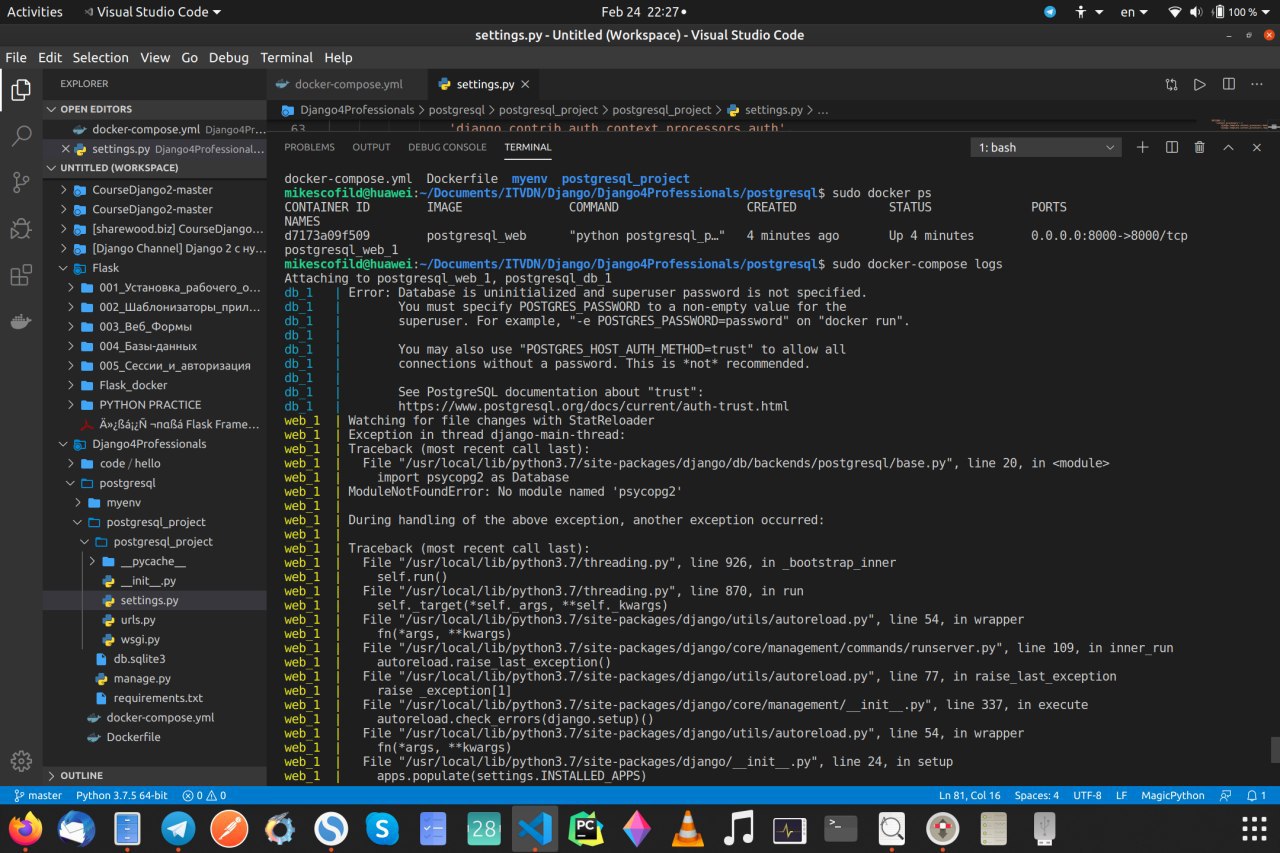Image resolution: width=1280 pixels, height=853 pixels.
Task: Switch to docker-compose.yml editor tab
Action: (347, 85)
